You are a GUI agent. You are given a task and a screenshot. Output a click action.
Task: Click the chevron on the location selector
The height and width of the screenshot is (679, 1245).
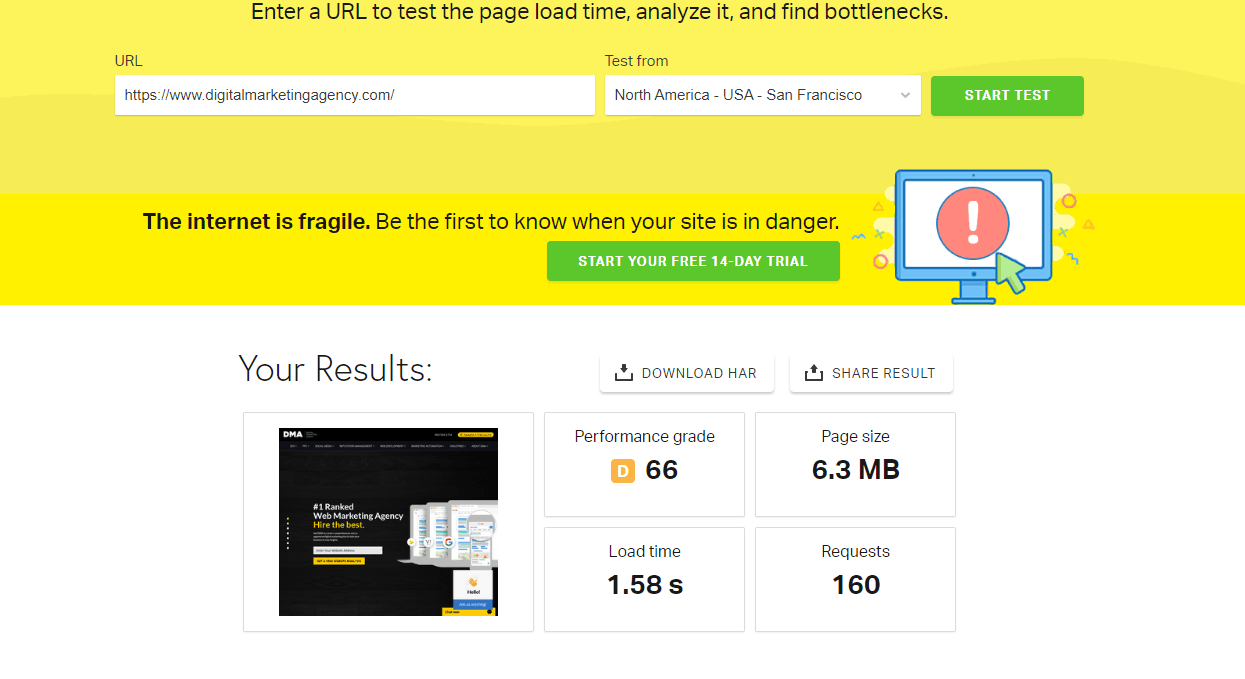[x=903, y=95]
